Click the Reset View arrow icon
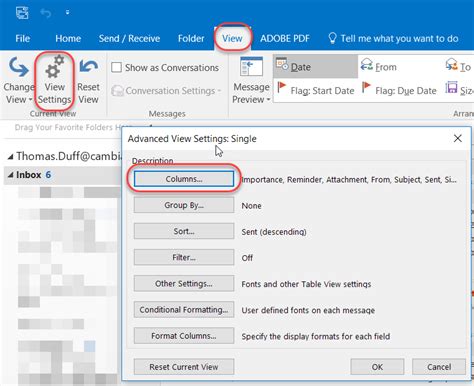The width and height of the screenshot is (474, 386). (x=88, y=66)
